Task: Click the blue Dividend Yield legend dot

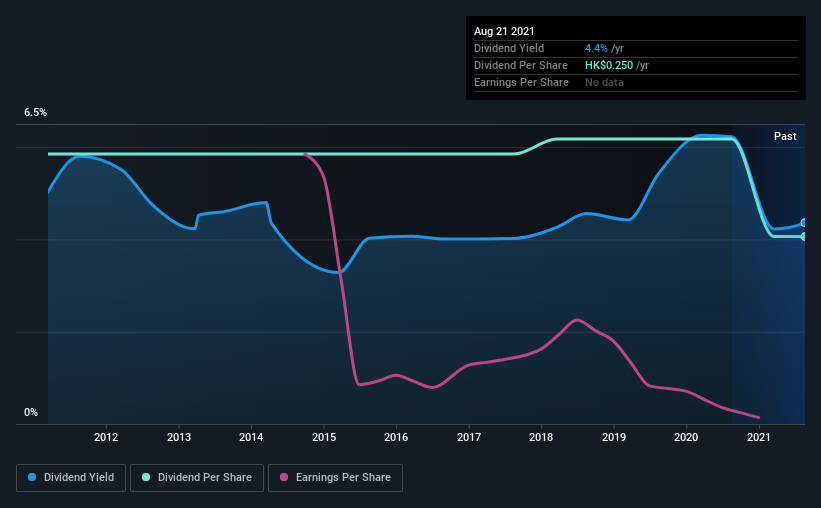Action: (32, 477)
